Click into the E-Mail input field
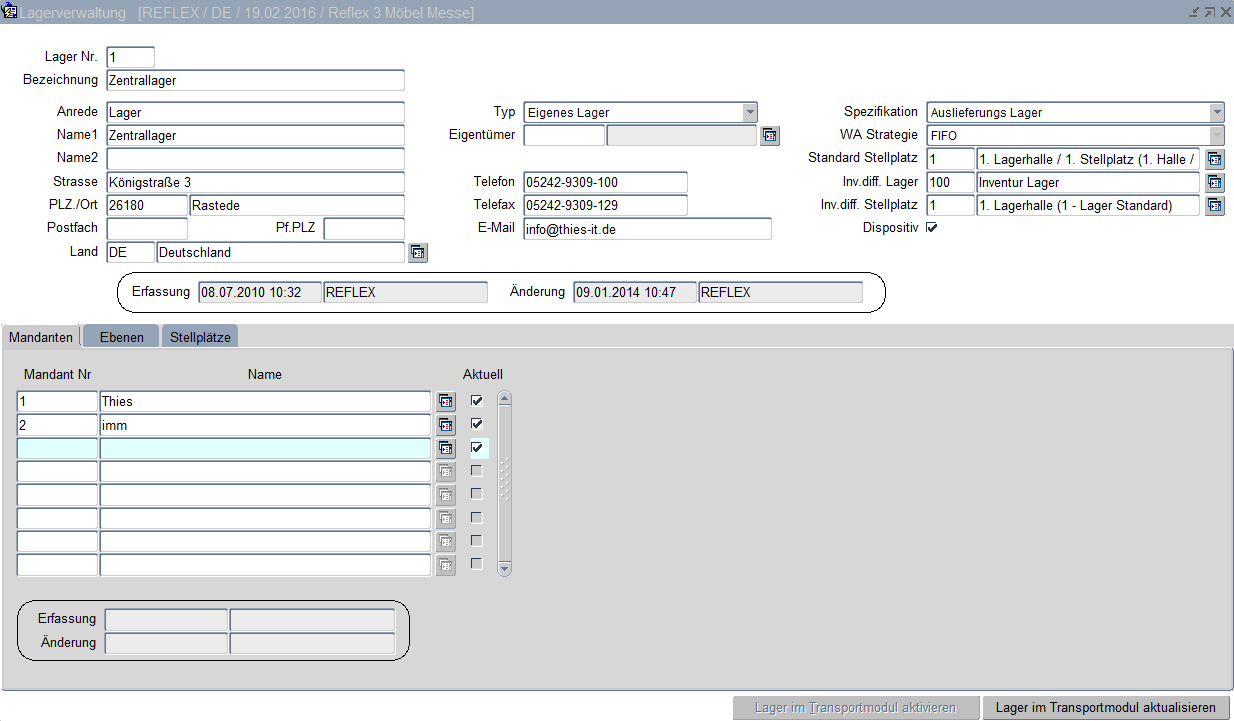 point(647,229)
